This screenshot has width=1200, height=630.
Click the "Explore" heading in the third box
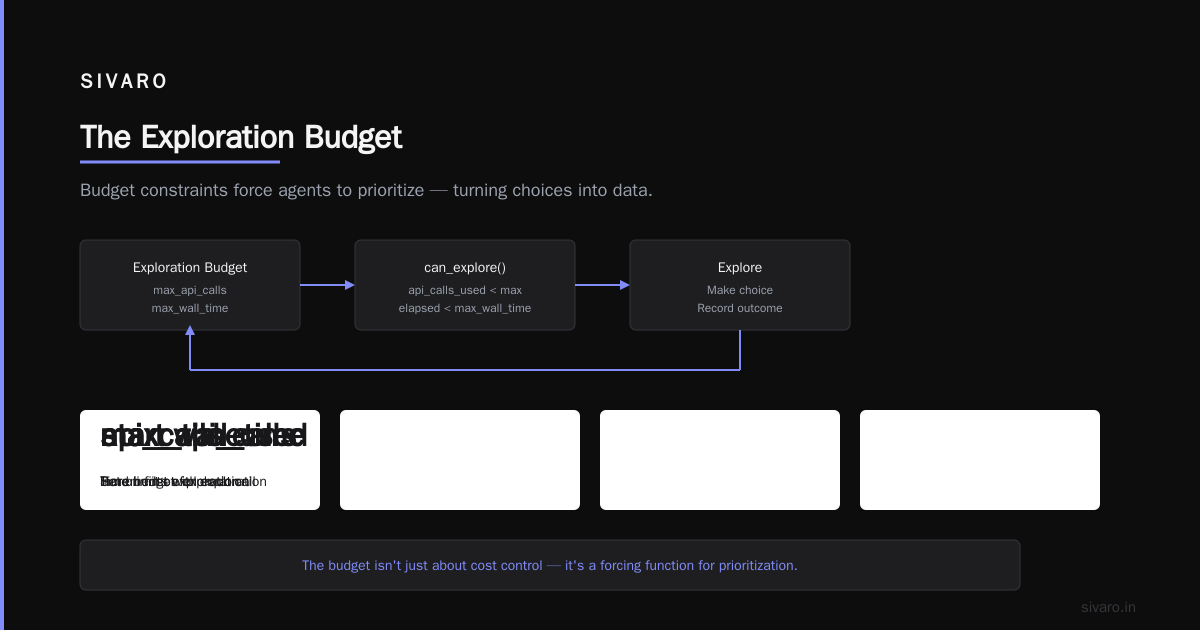tap(740, 267)
